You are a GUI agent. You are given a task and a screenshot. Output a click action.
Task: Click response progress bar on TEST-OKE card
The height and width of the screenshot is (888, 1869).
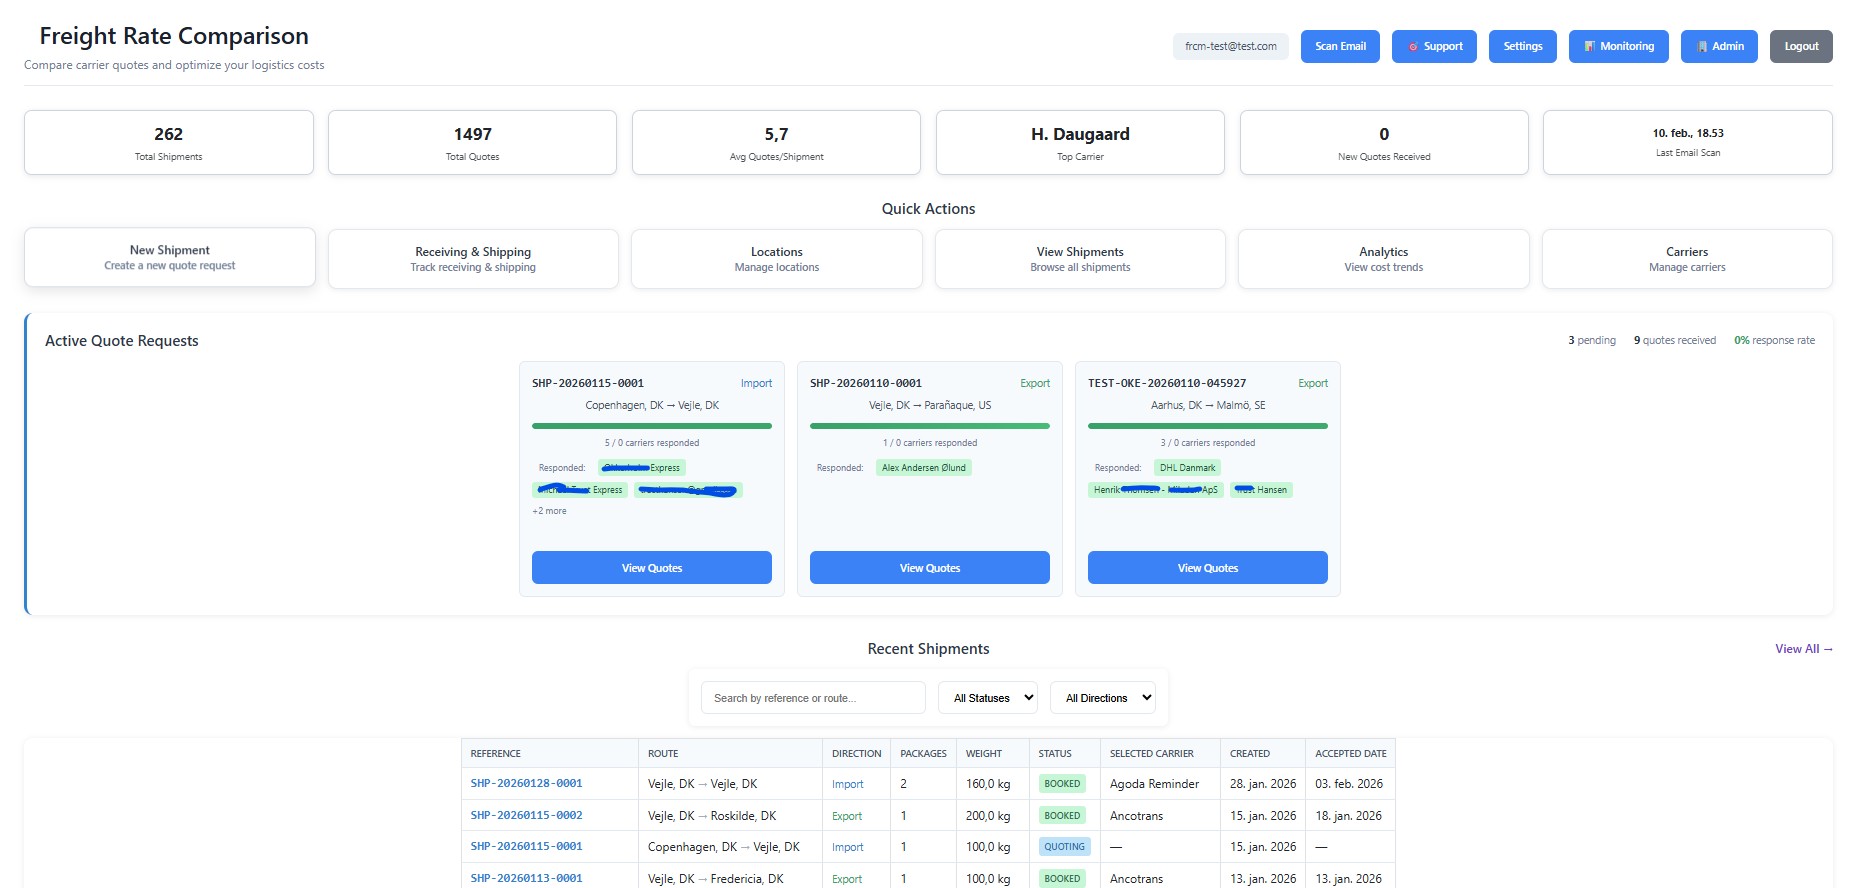click(1208, 426)
